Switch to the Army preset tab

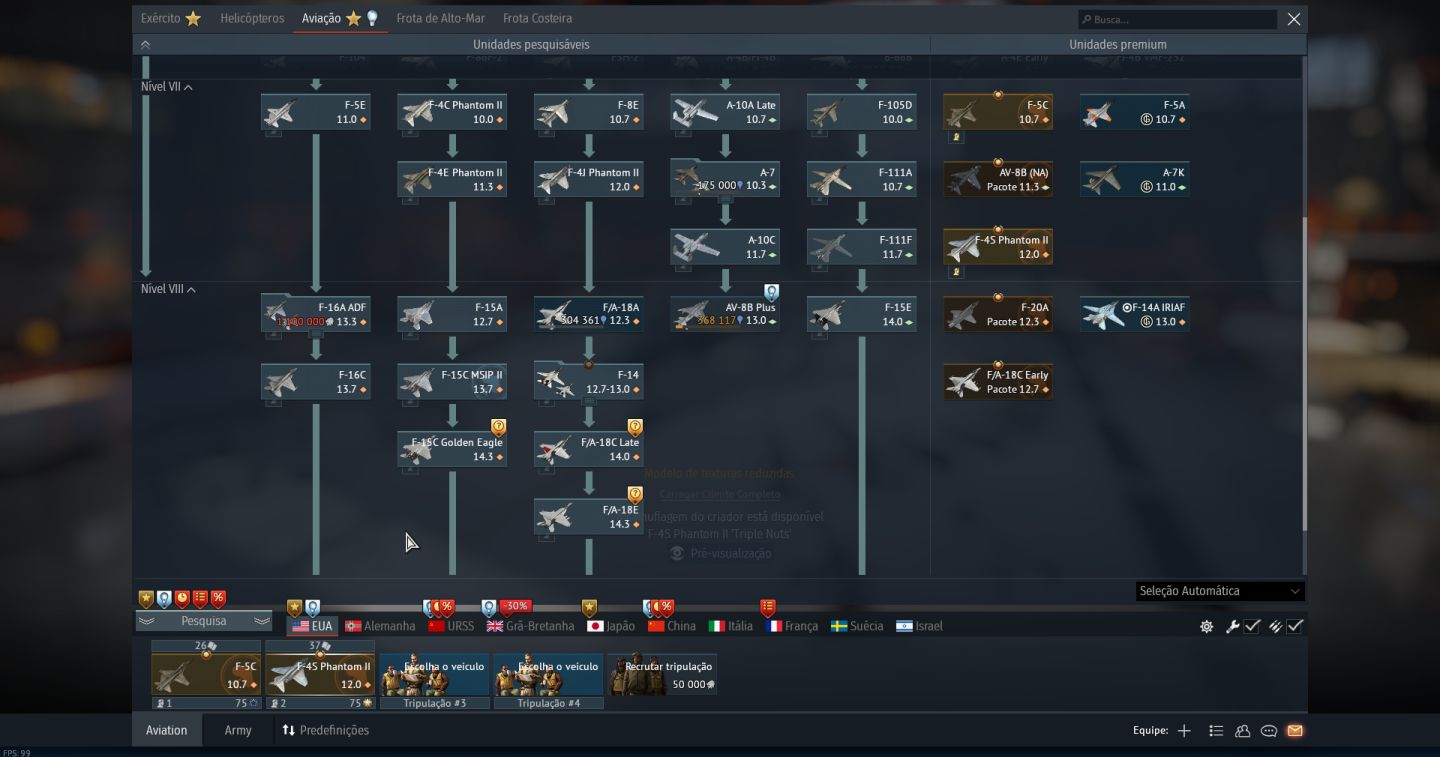(238, 731)
